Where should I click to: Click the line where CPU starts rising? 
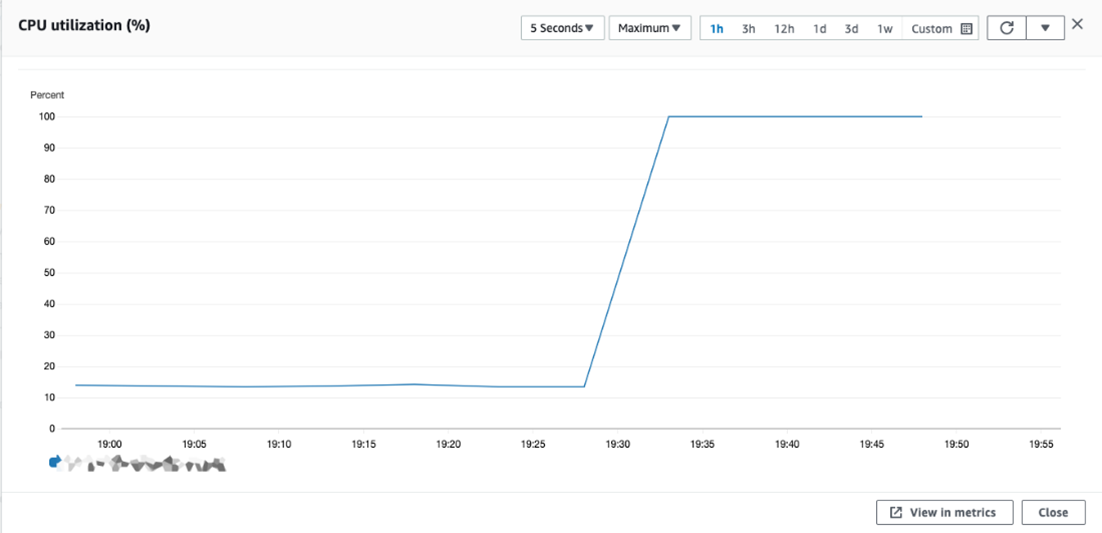[x=585, y=386]
